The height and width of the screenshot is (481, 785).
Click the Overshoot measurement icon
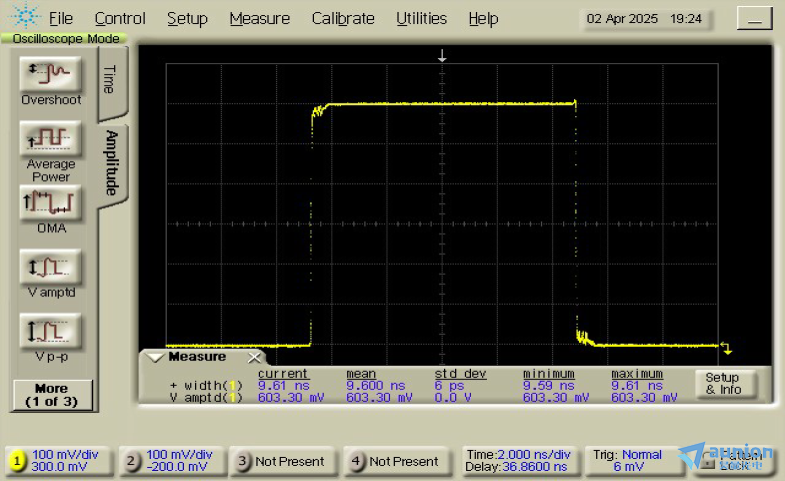[51, 73]
